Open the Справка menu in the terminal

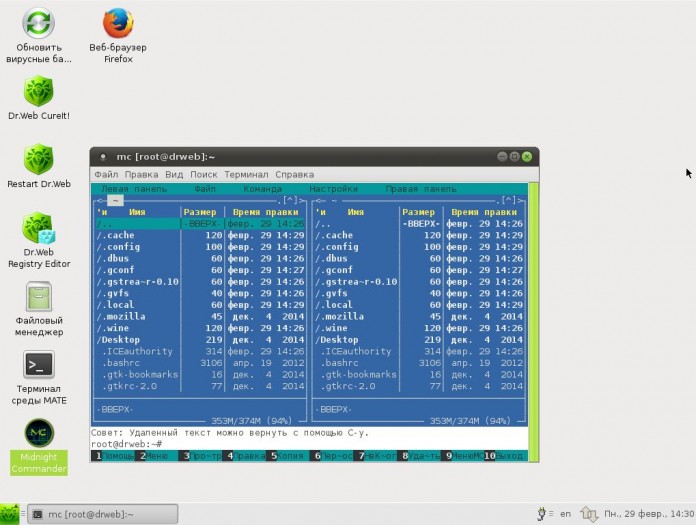[x=294, y=174]
